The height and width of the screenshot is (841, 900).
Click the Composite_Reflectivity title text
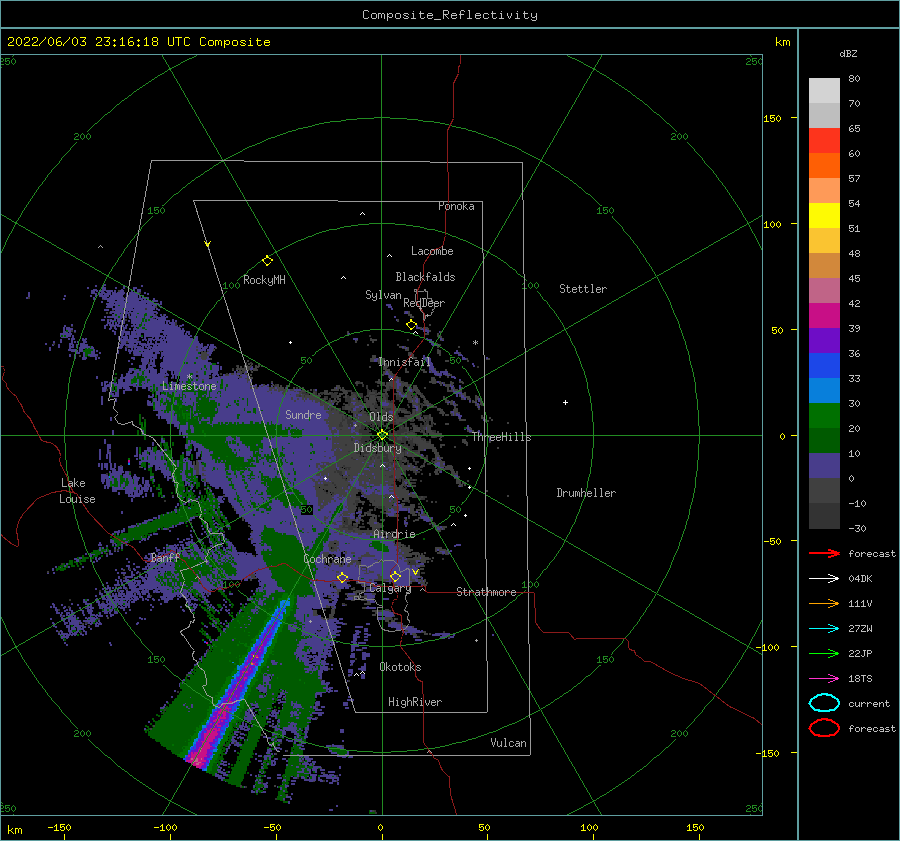click(449, 15)
